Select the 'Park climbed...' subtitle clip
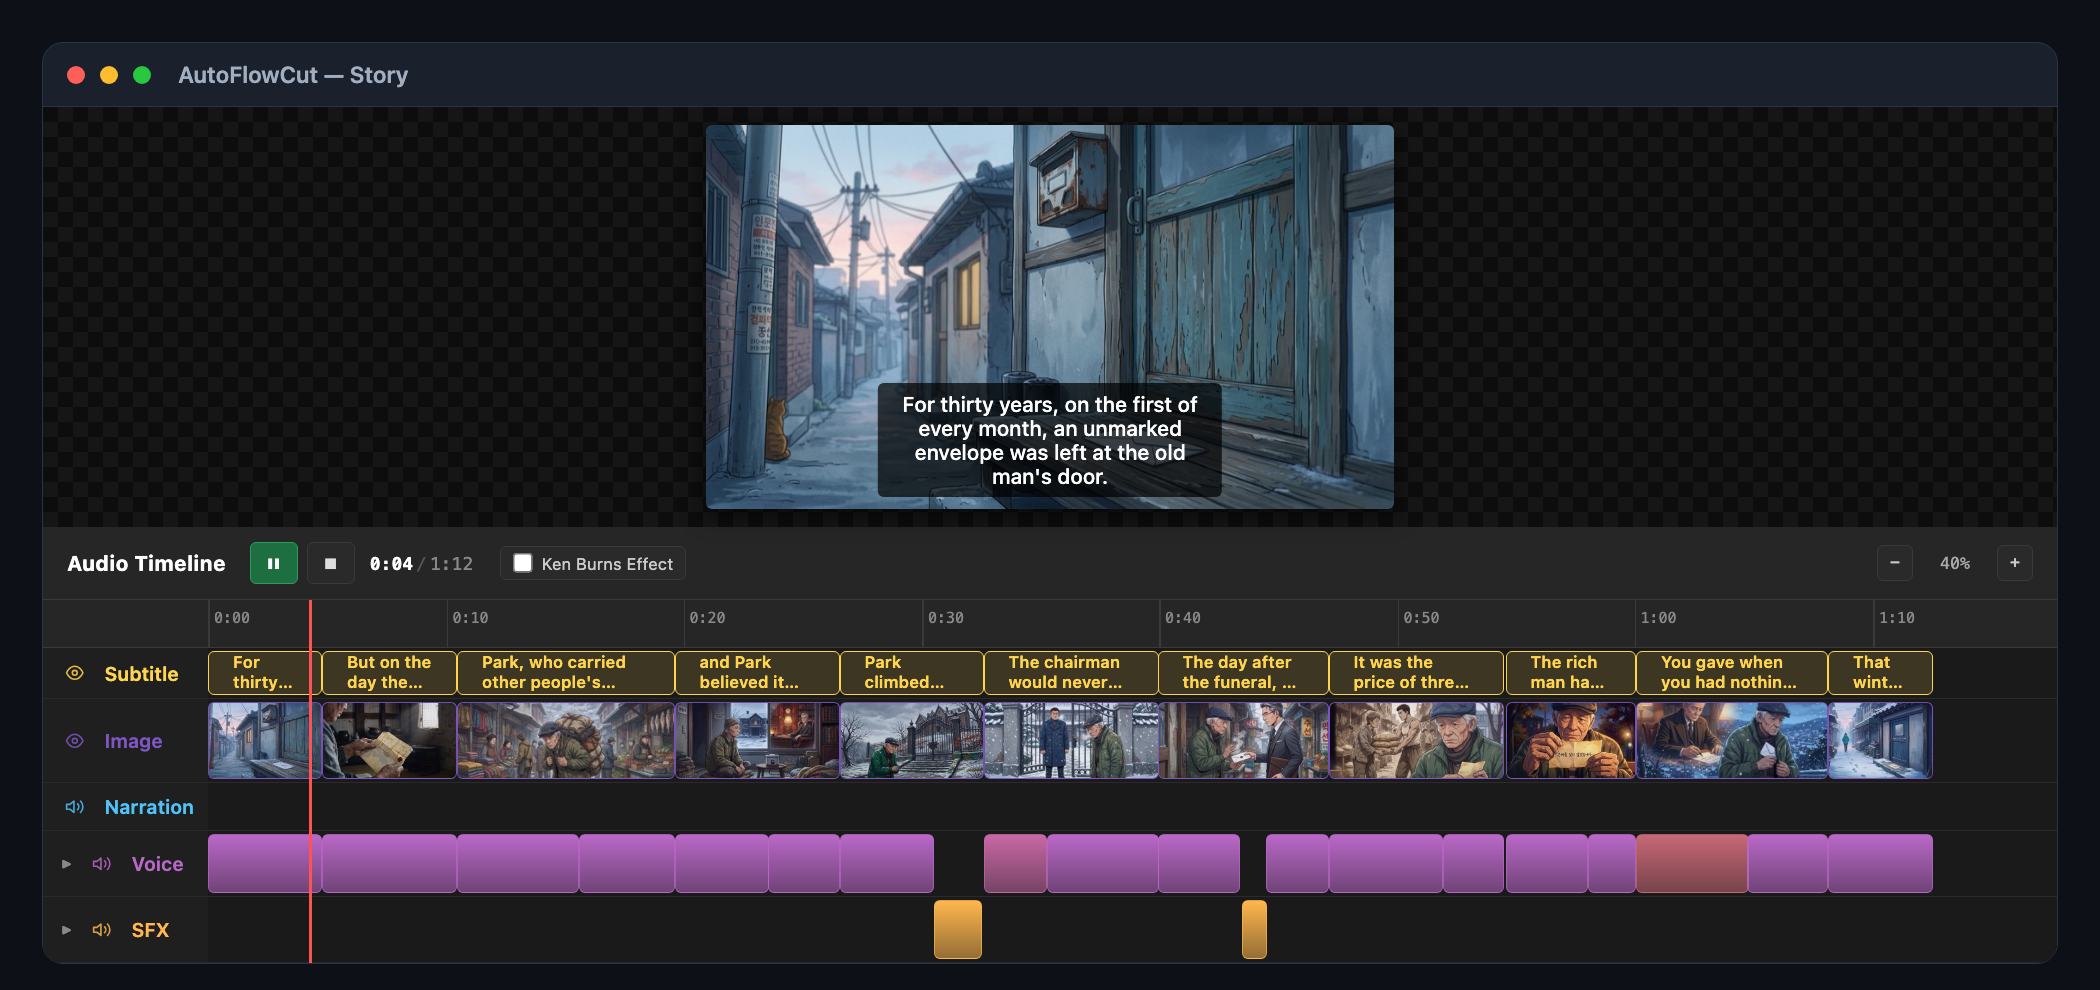The width and height of the screenshot is (2100, 990). [912, 672]
